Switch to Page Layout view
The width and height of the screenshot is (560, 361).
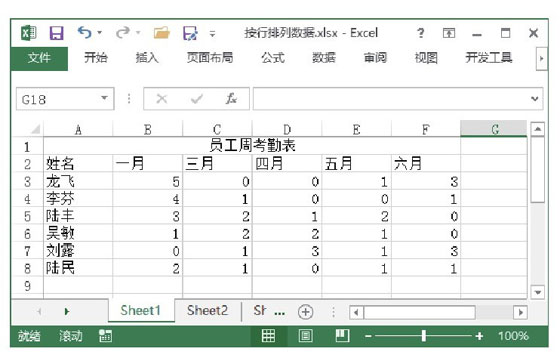coord(305,336)
